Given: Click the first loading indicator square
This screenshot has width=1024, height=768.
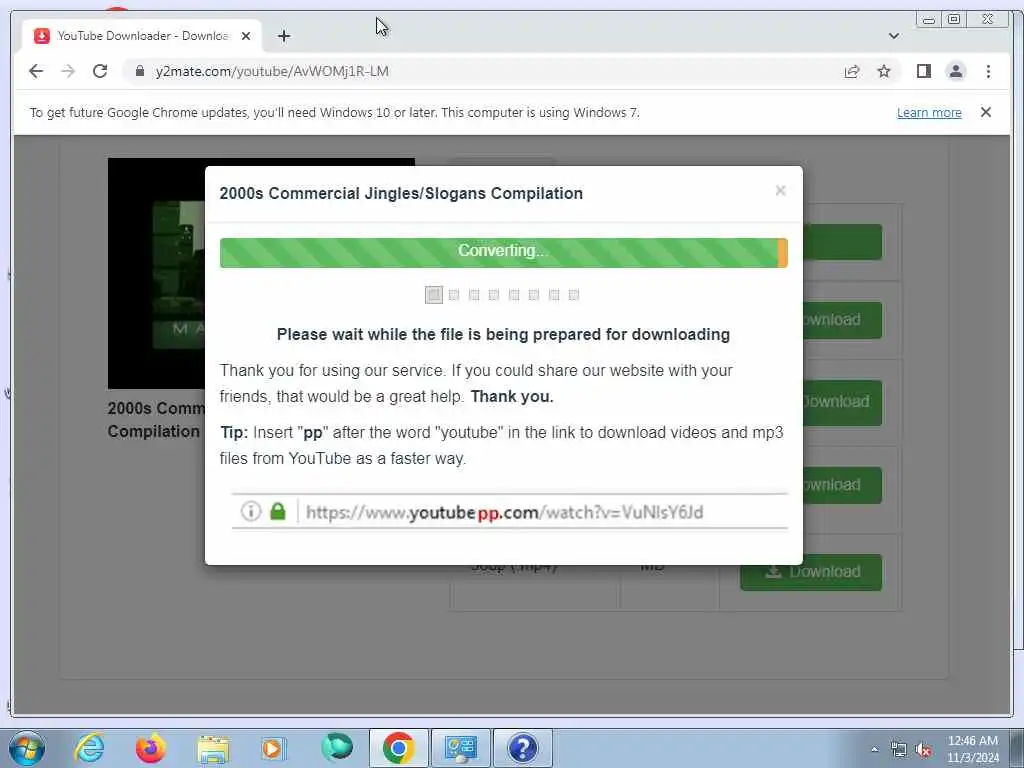Looking at the screenshot, I should [434, 295].
